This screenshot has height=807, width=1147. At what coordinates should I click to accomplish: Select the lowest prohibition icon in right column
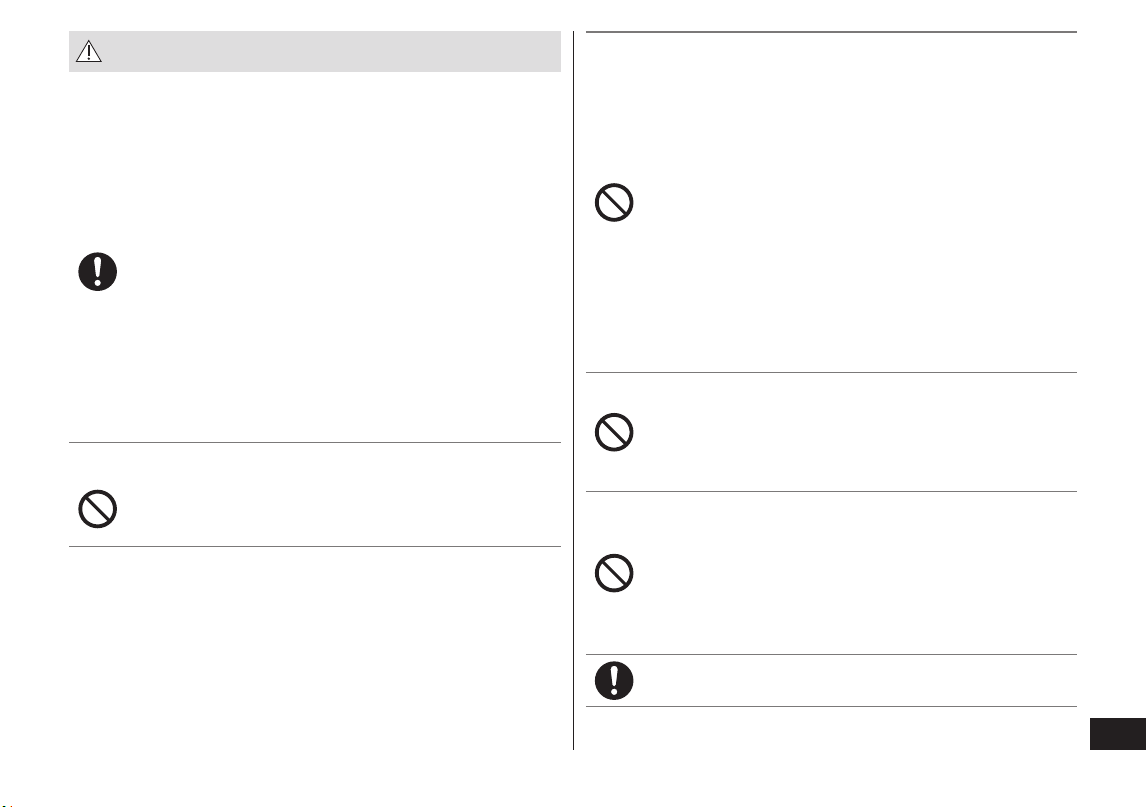[x=614, y=573]
